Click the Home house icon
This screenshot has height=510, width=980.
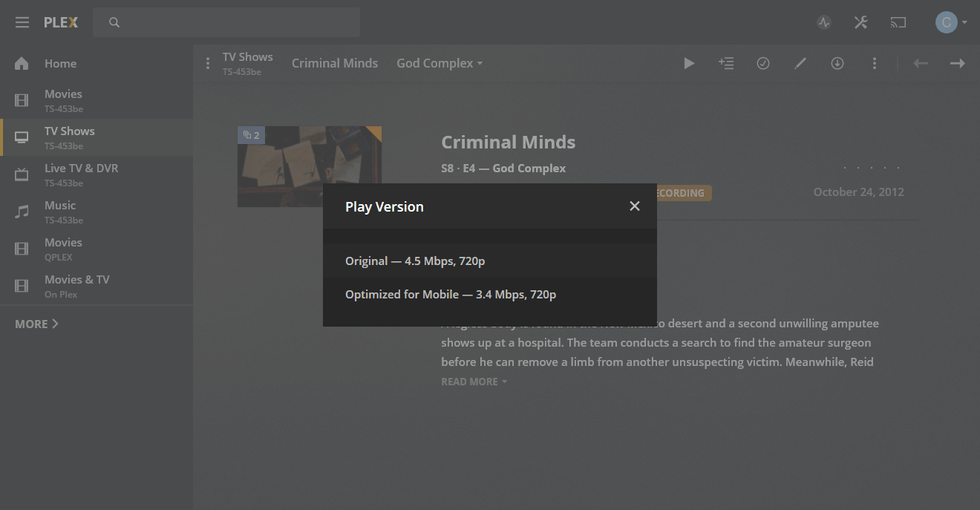22,63
